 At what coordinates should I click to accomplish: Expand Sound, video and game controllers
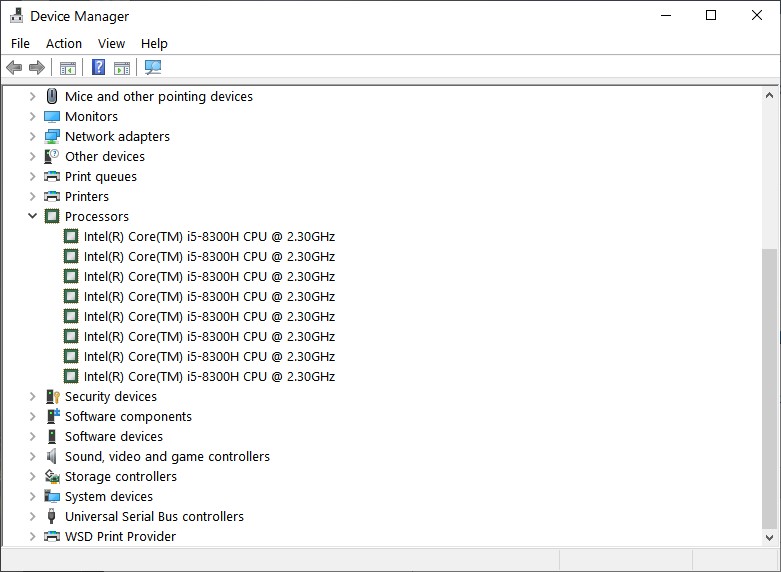point(32,457)
